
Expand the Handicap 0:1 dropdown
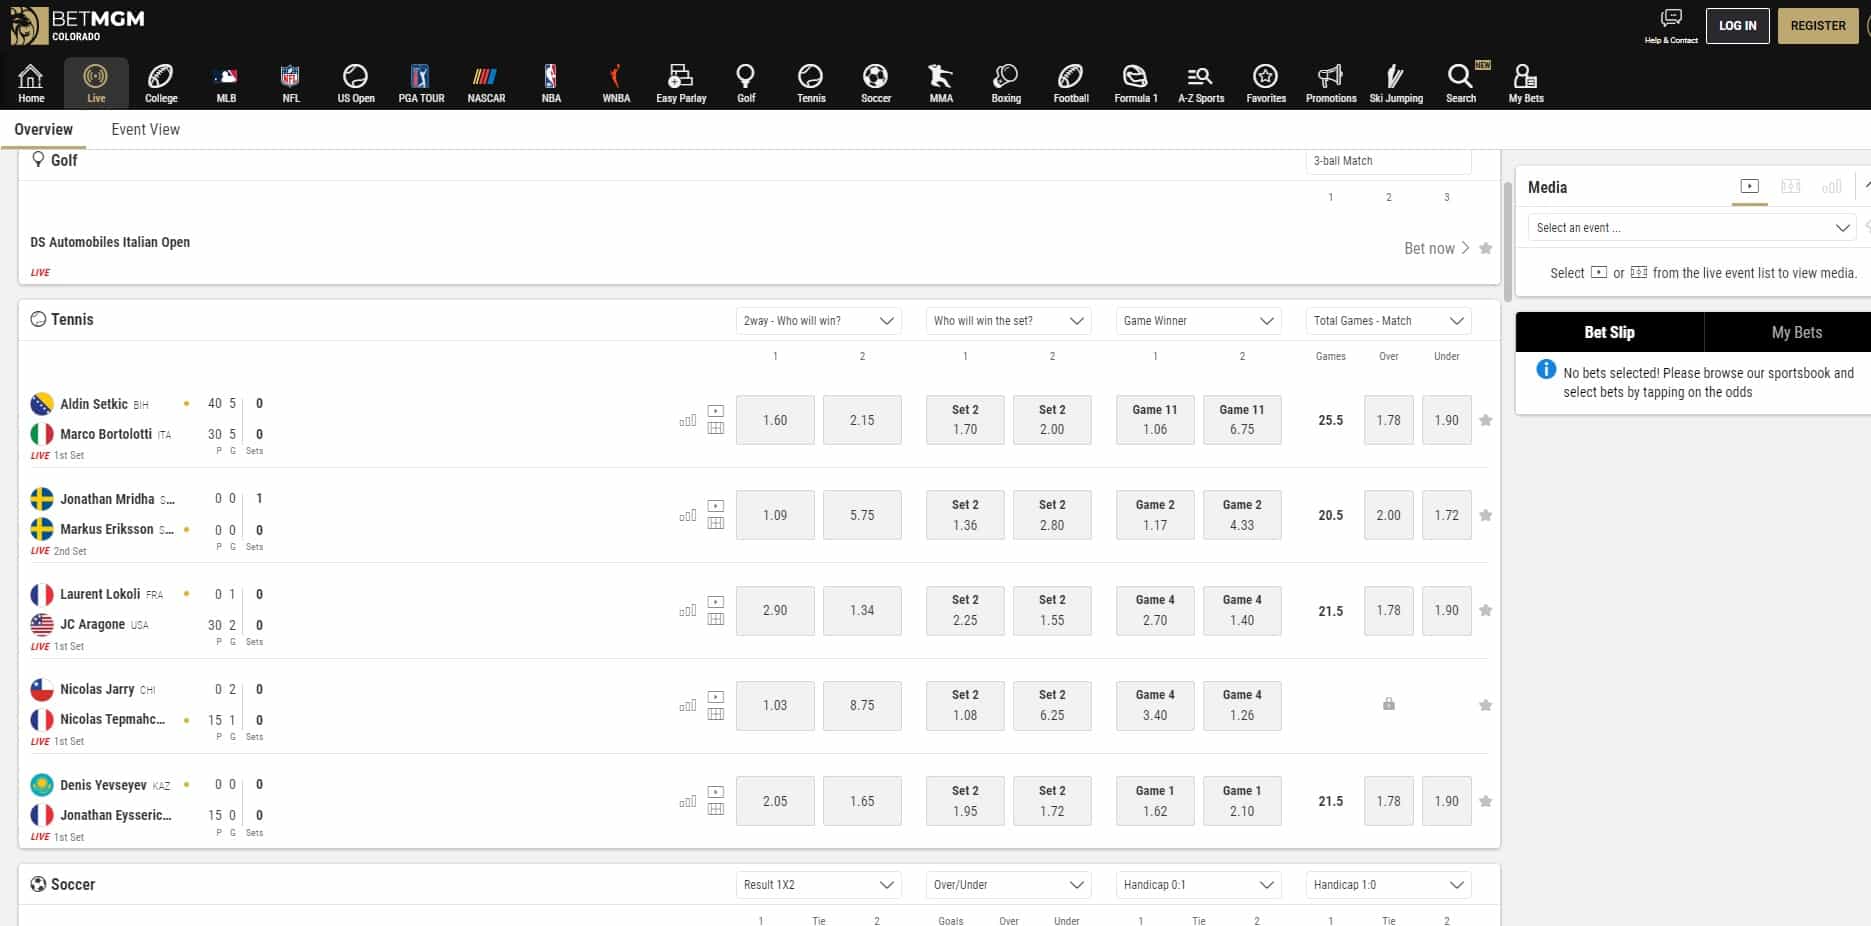click(1198, 885)
